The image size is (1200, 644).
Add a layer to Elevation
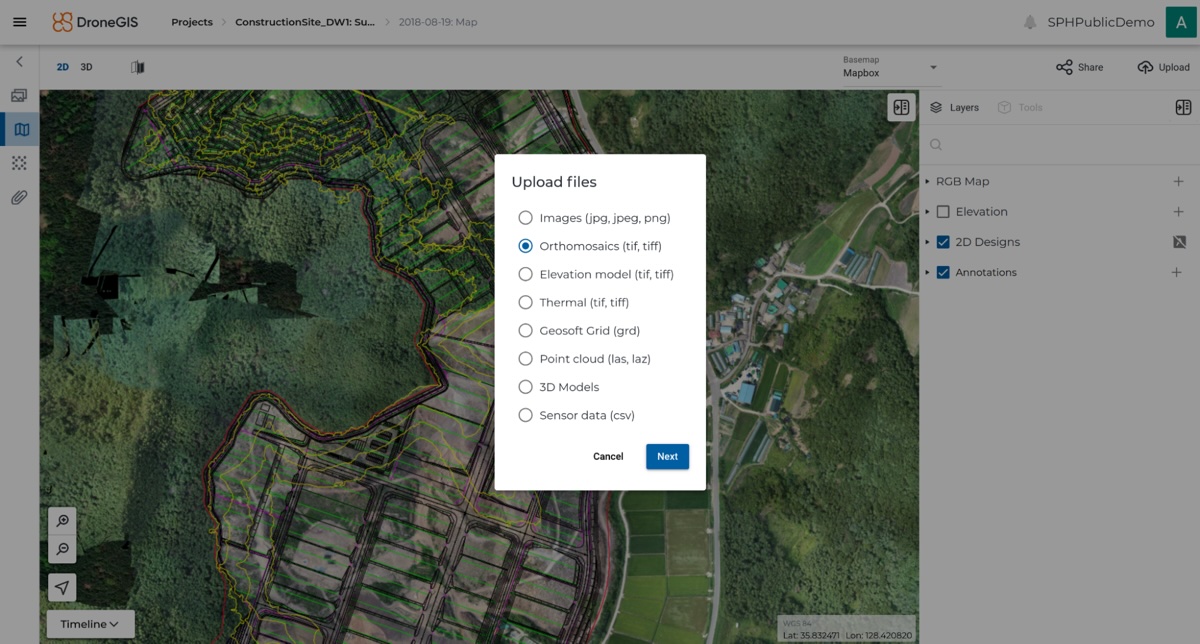click(x=1177, y=212)
